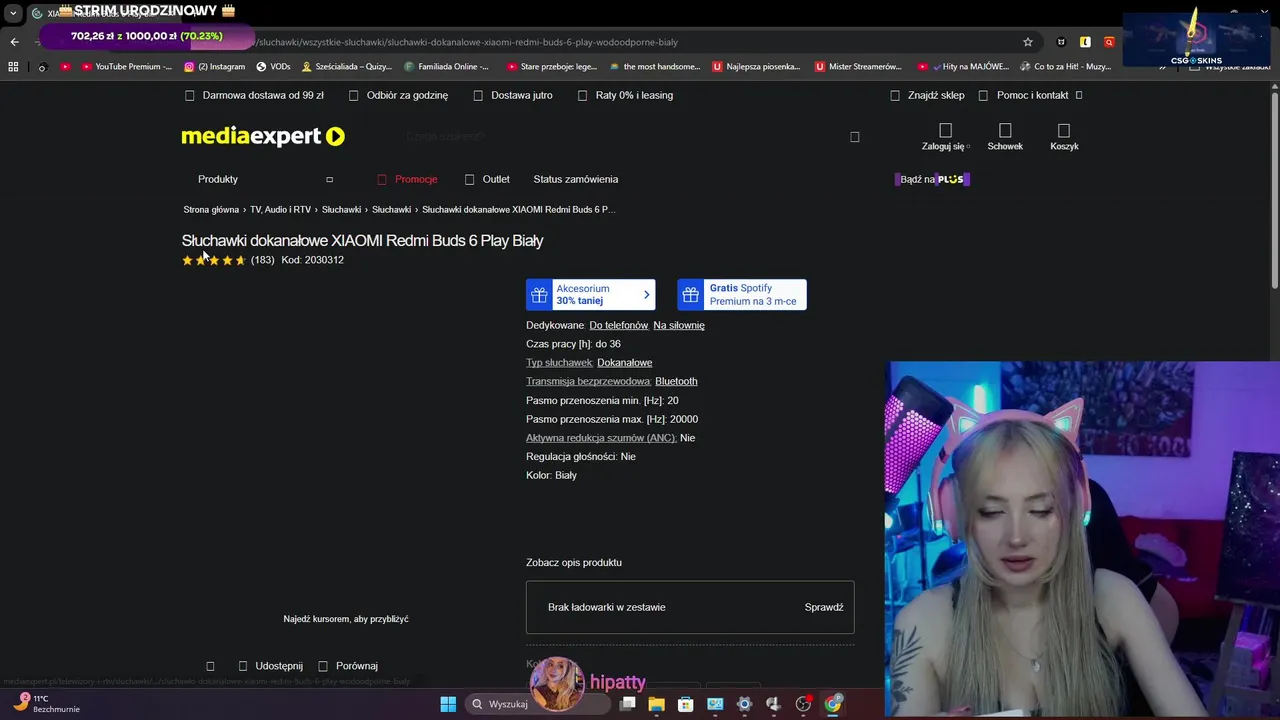Click Udostępnij to share the product
This screenshot has width=1280, height=720.
(x=271, y=666)
